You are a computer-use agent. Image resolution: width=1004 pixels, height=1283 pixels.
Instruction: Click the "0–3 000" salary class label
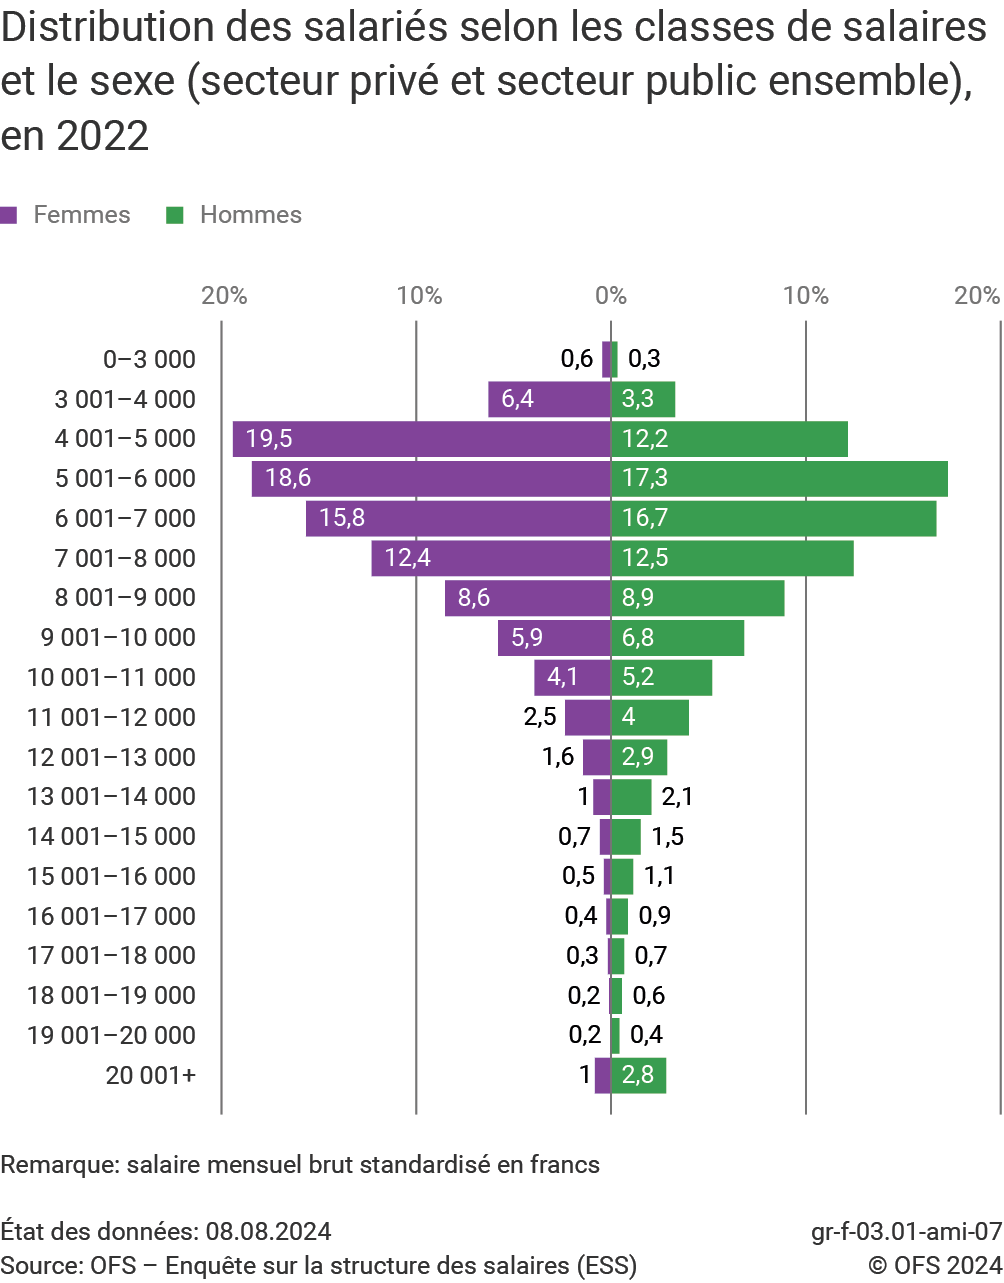pos(149,360)
